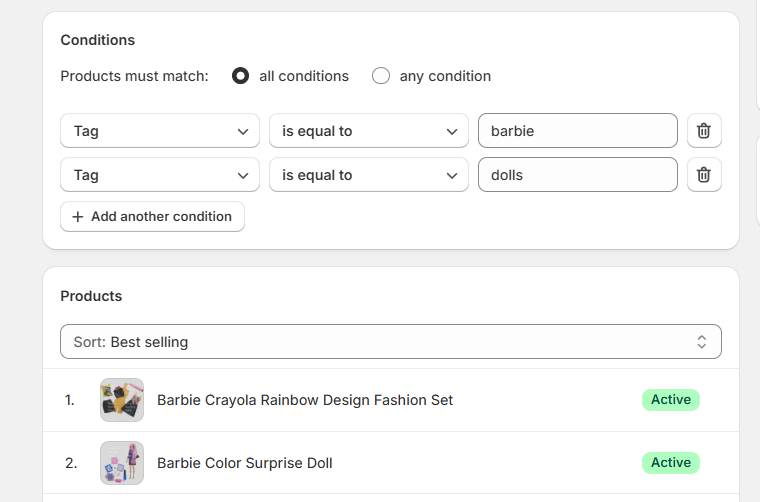Open Barbie Color Surprise Doll product link

245,463
